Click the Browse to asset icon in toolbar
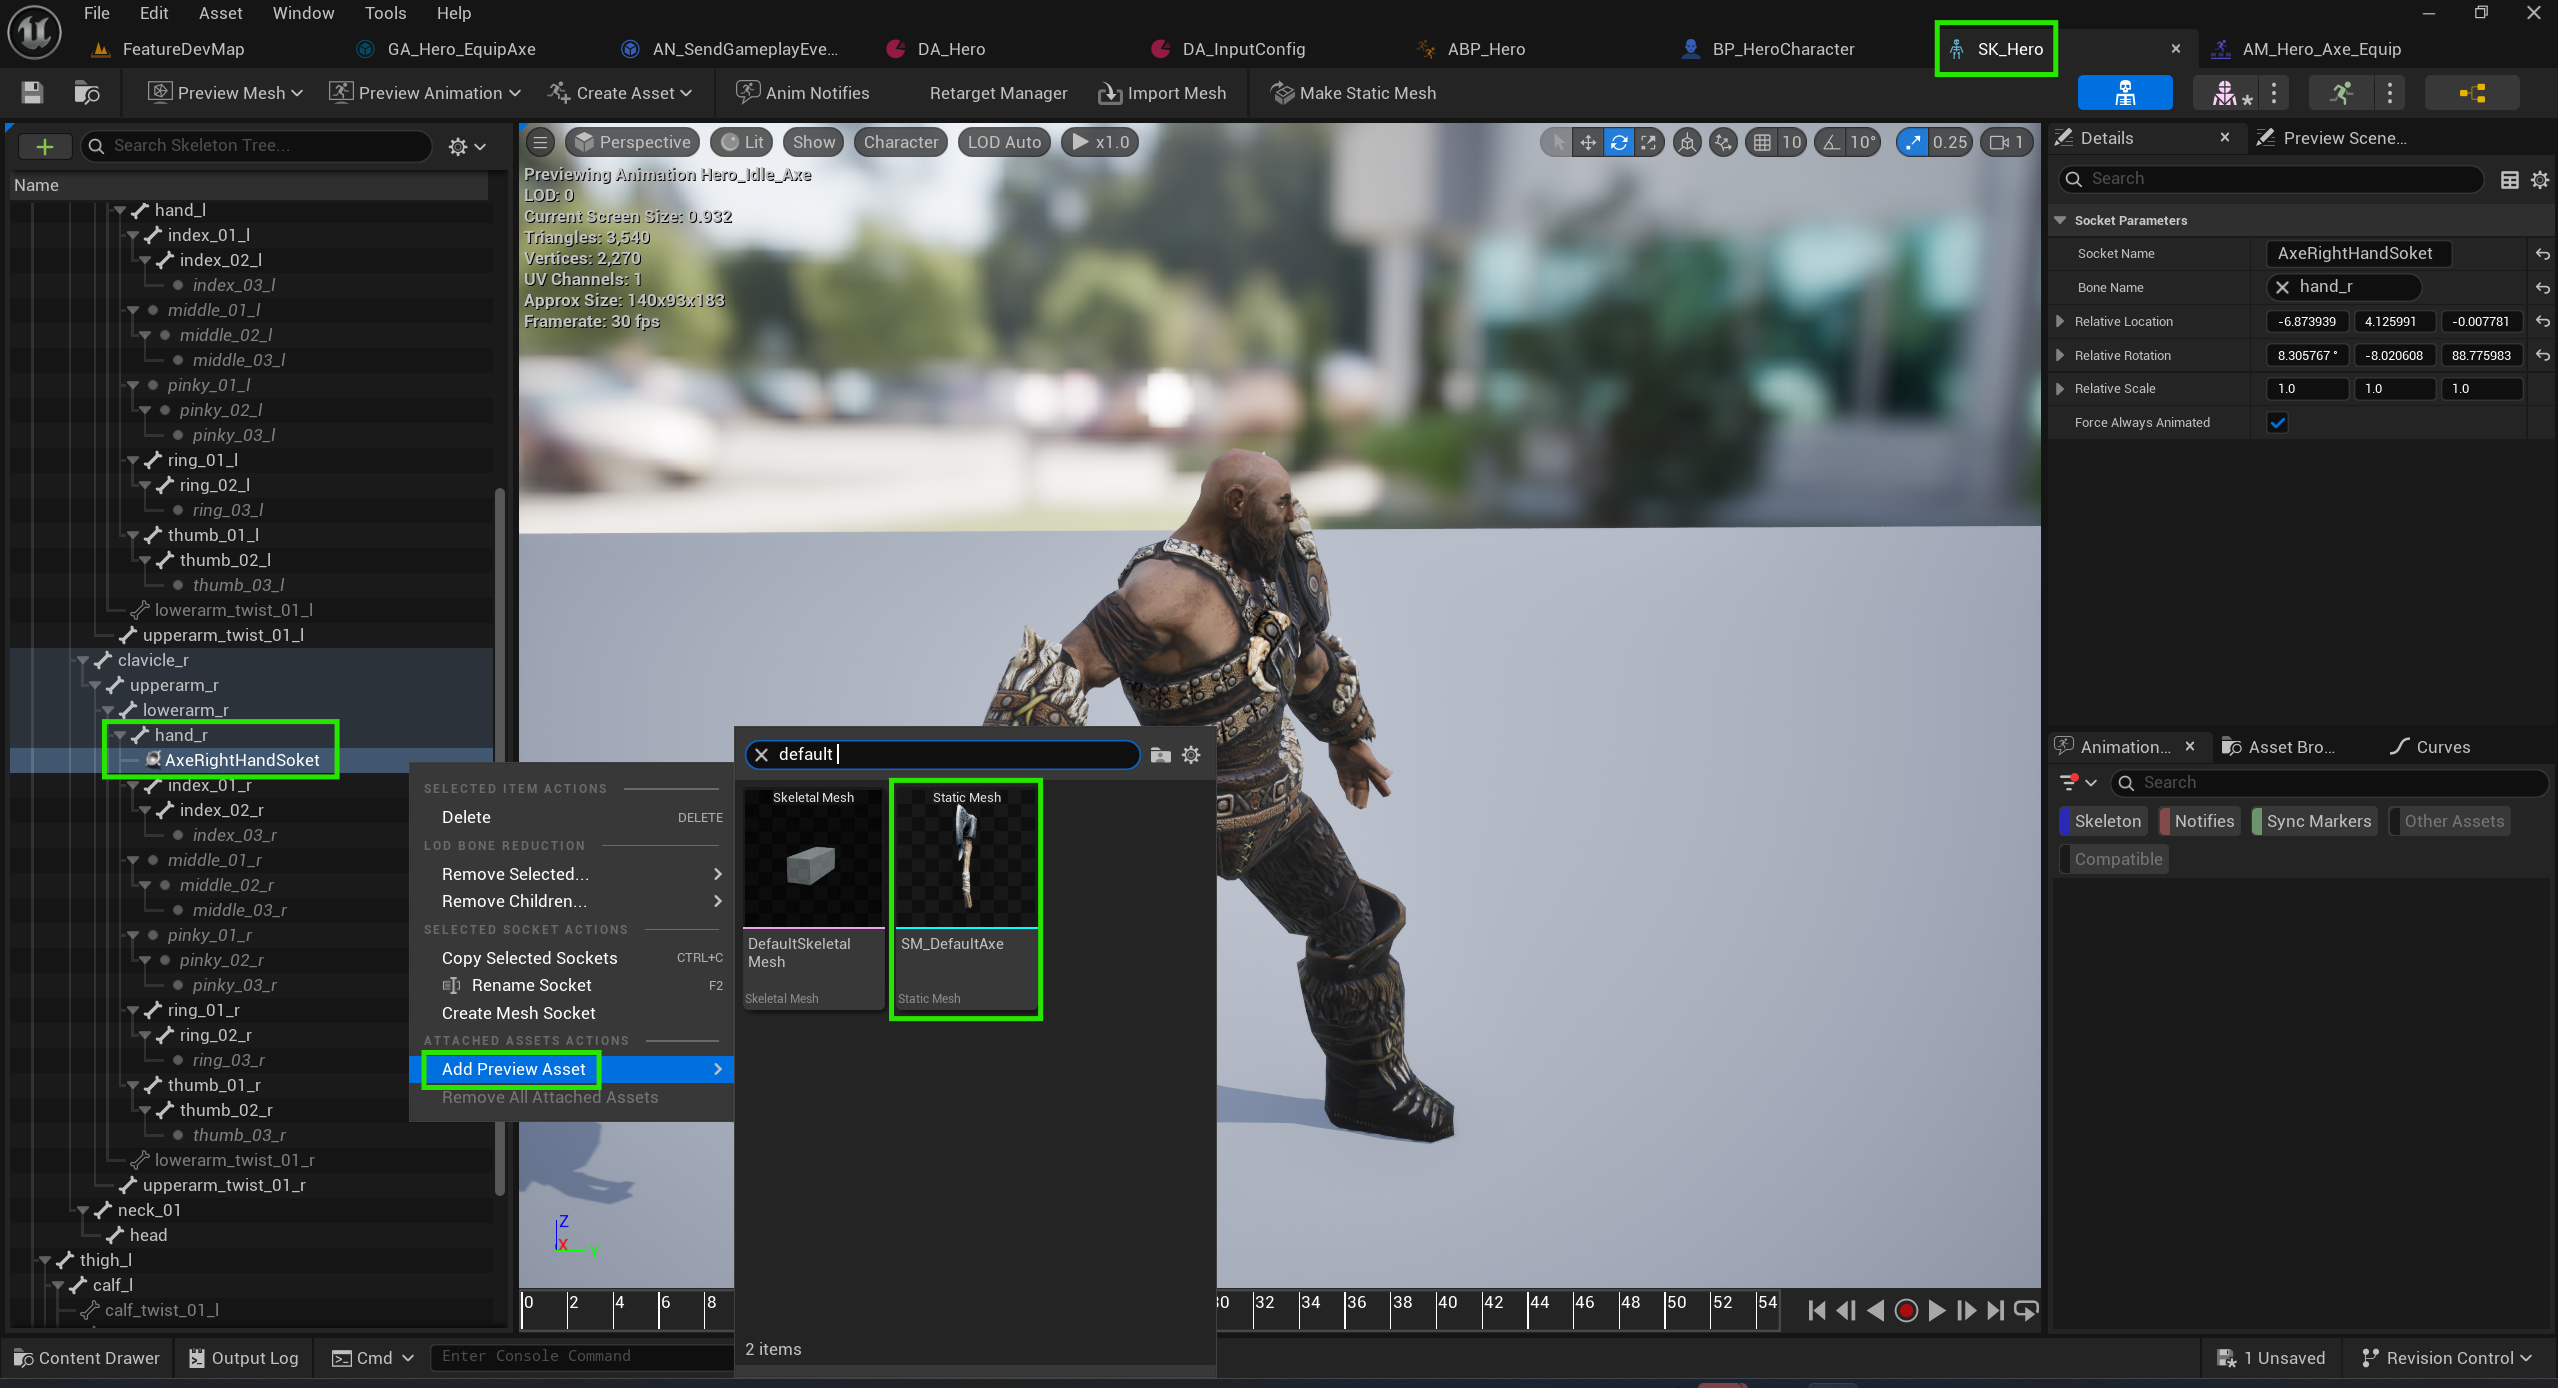The image size is (2558, 1388). [87, 93]
